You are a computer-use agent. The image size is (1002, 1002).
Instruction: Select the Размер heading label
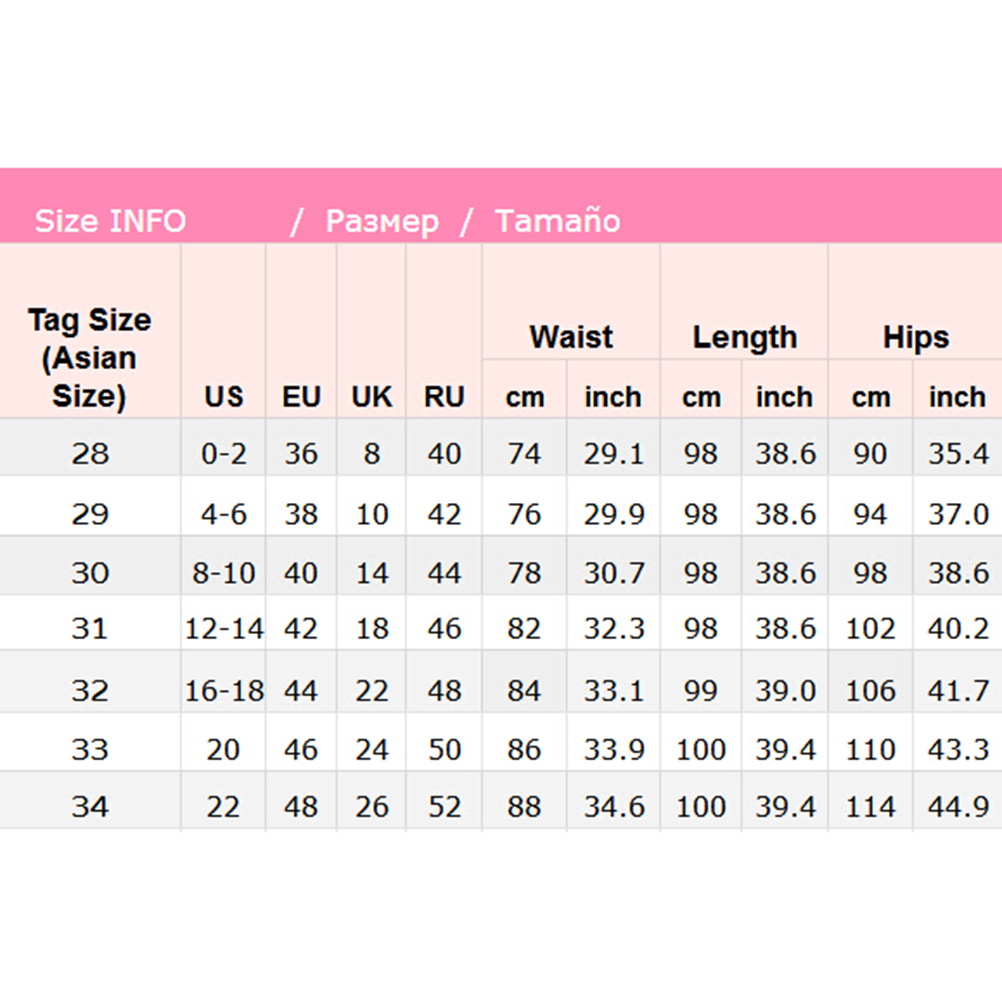(x=382, y=221)
